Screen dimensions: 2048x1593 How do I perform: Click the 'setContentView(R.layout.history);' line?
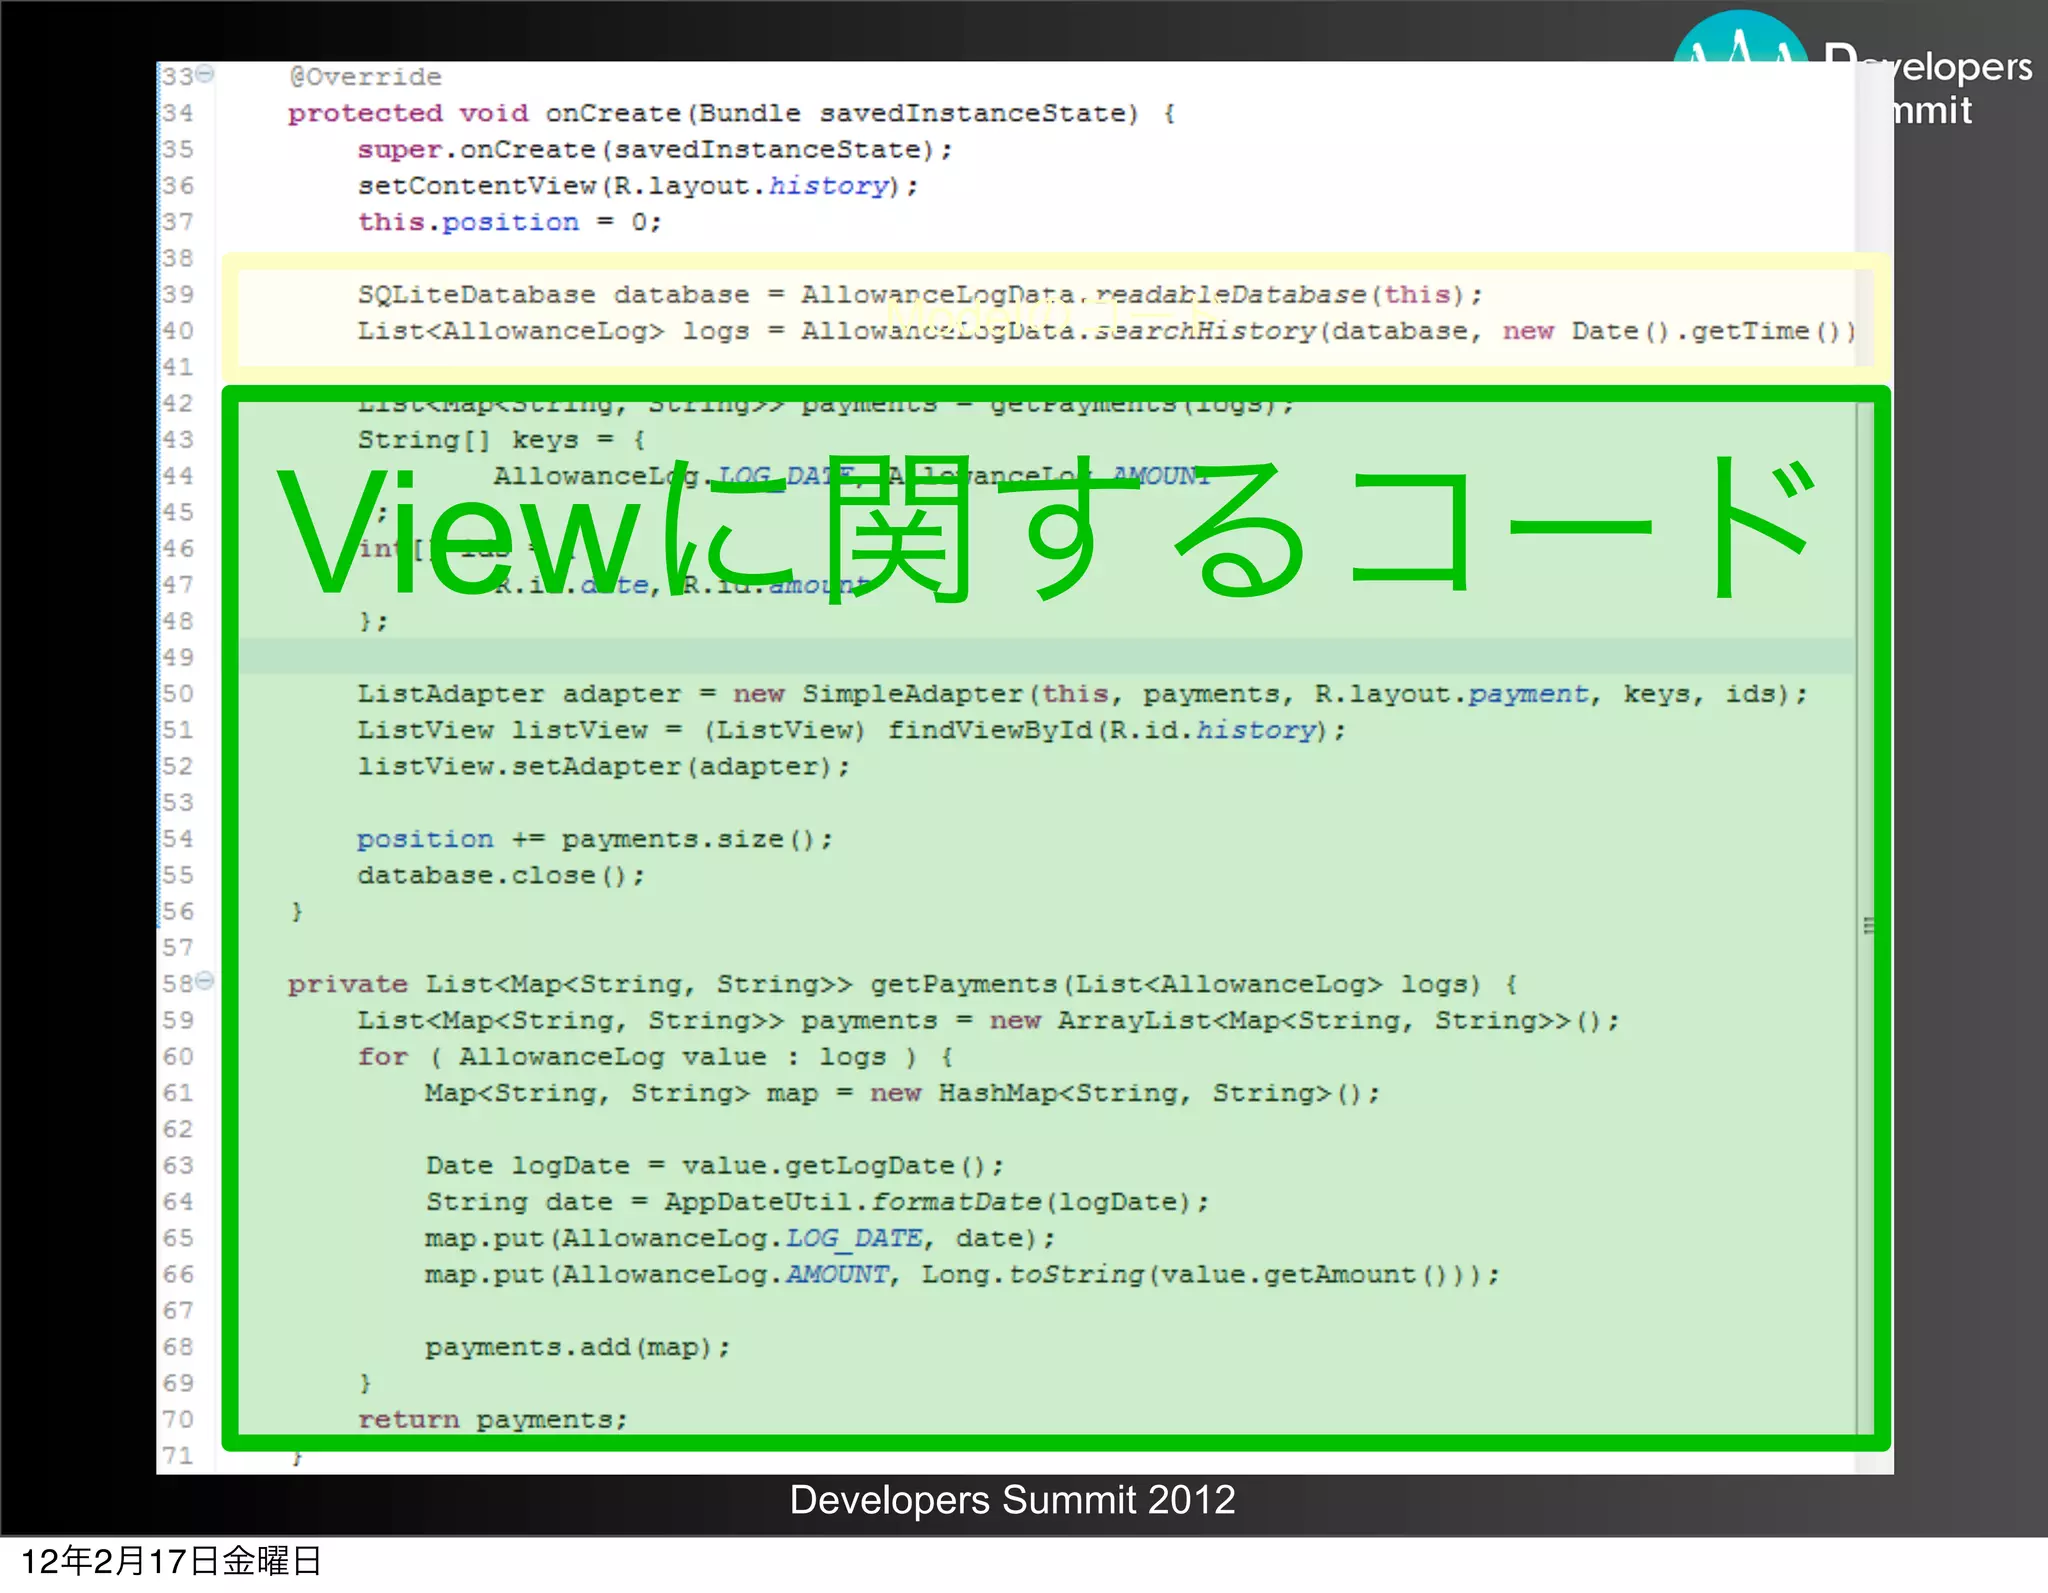click(x=638, y=186)
